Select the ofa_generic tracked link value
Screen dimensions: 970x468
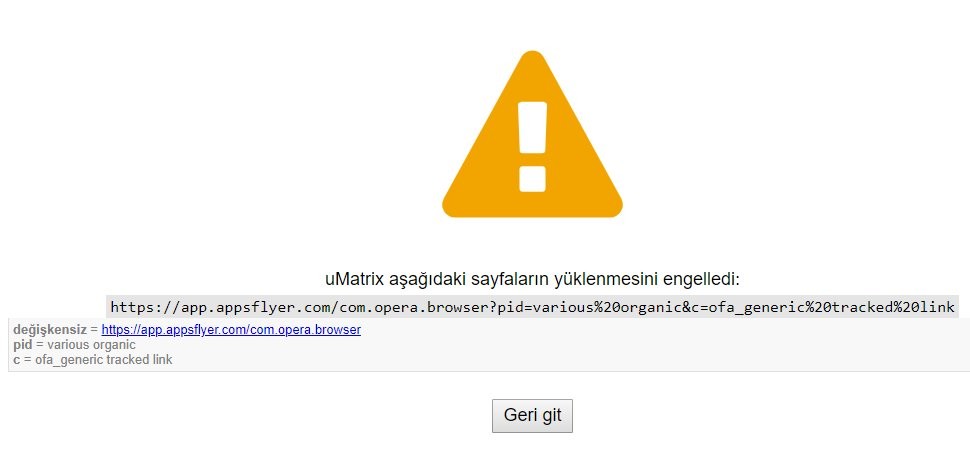point(104,360)
